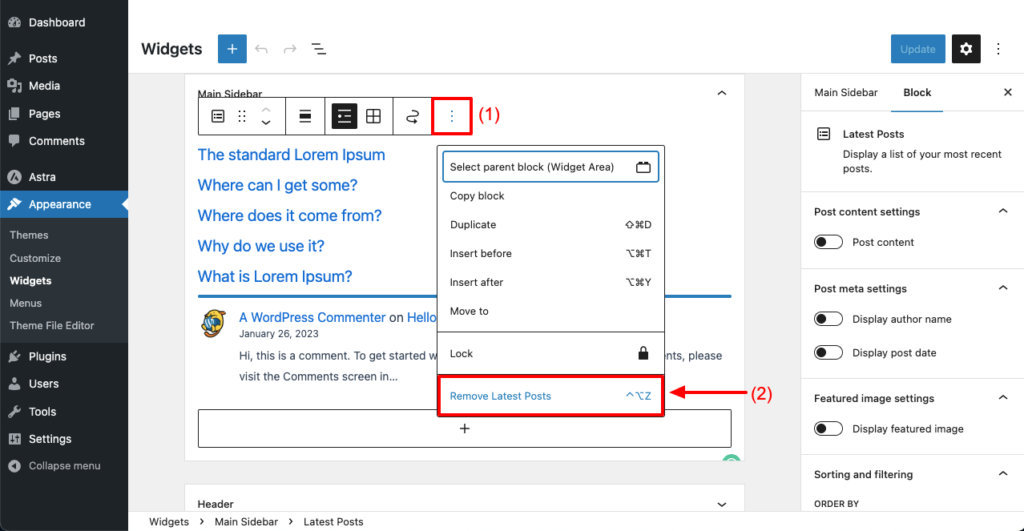Enable the Post content toggle

click(x=828, y=242)
